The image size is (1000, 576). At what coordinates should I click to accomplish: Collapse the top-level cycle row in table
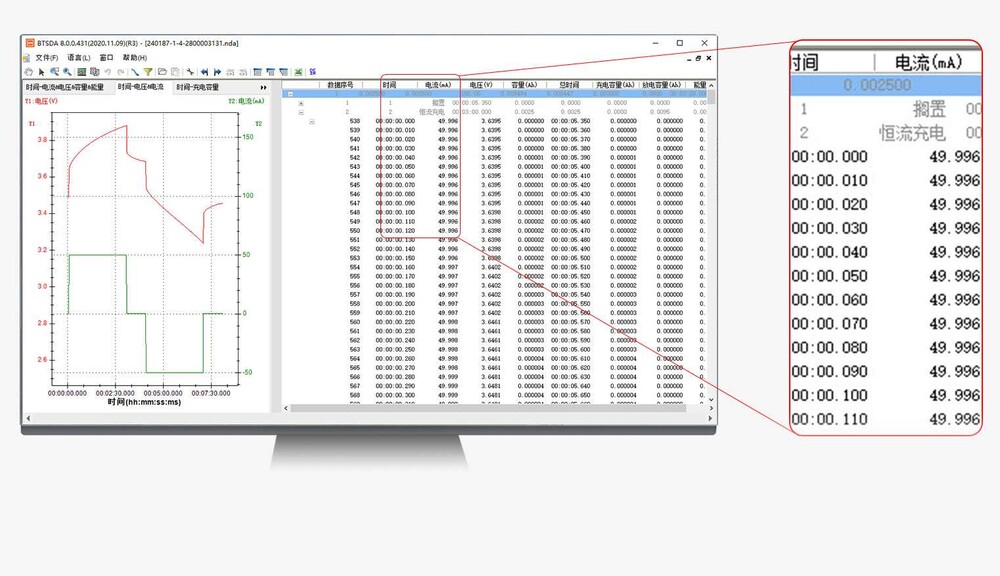click(290, 94)
